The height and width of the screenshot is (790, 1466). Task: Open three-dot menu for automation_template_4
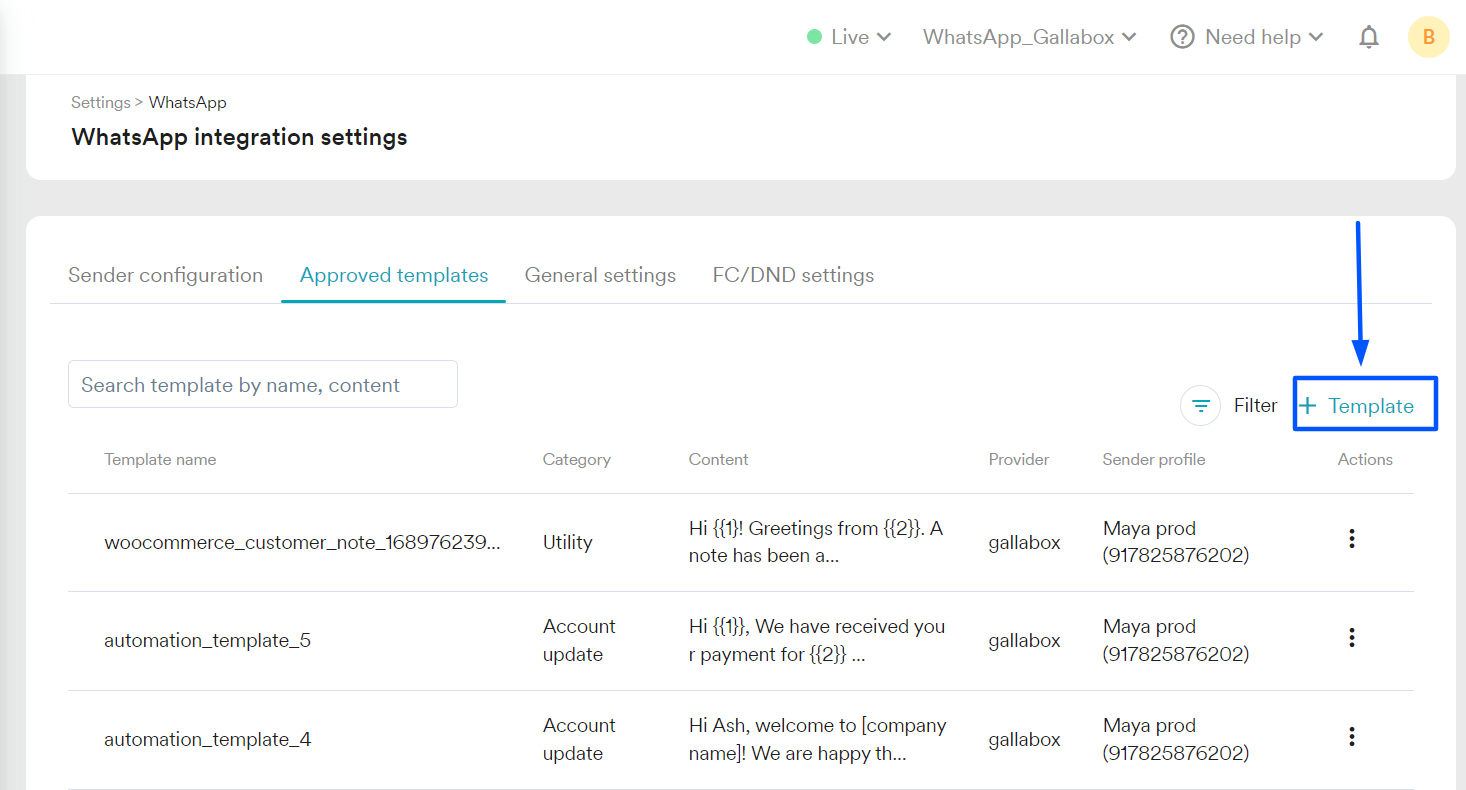(x=1351, y=737)
